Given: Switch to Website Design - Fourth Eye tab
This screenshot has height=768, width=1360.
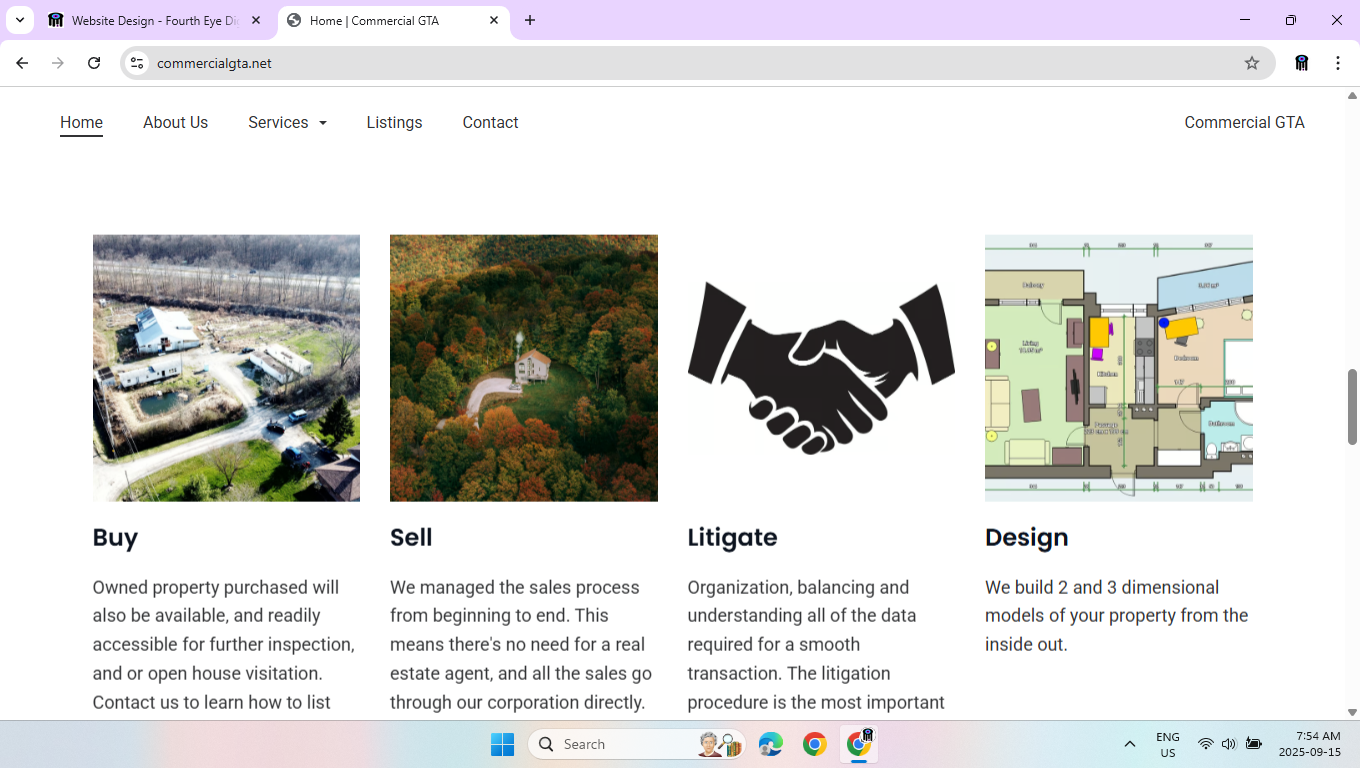Looking at the screenshot, I should [x=155, y=20].
